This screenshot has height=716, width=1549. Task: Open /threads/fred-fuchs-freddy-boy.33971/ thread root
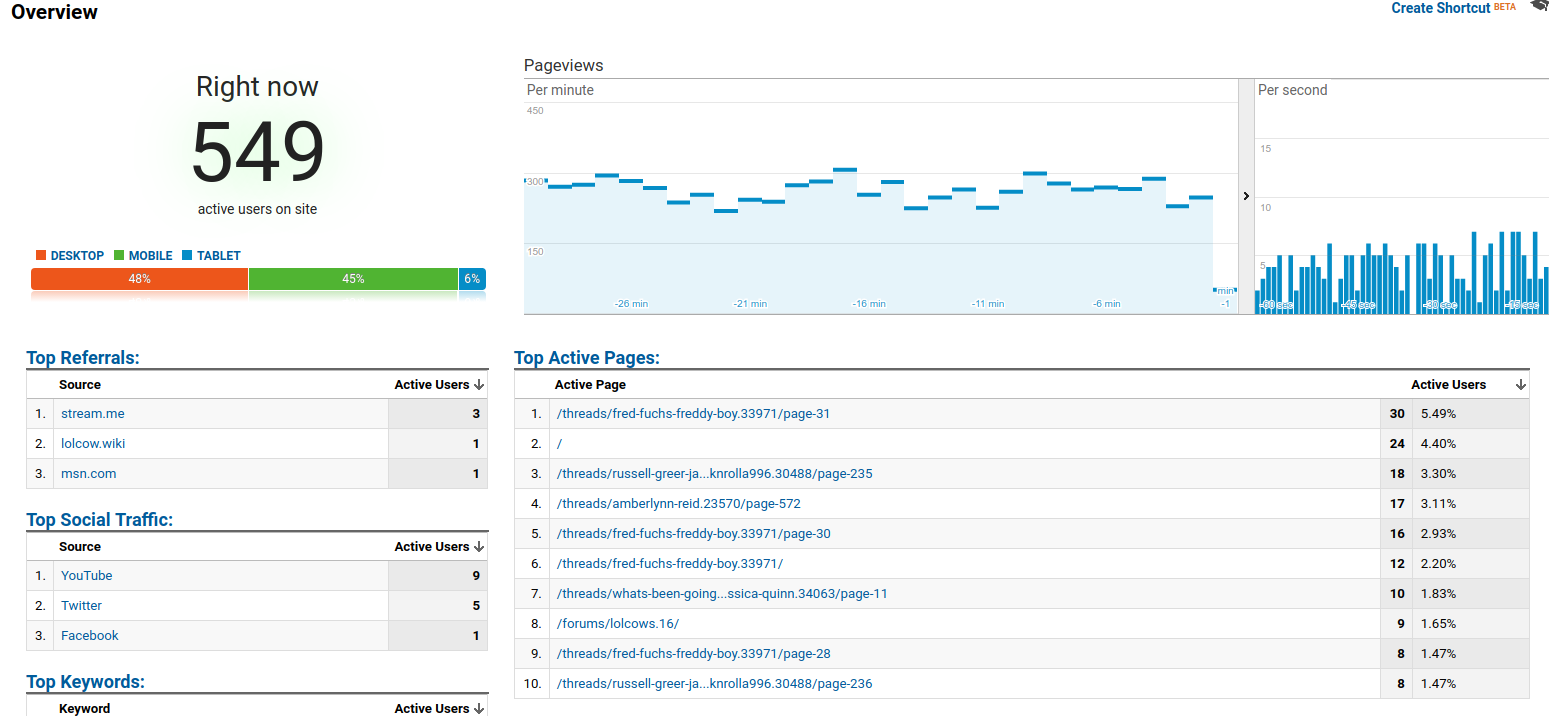(669, 564)
